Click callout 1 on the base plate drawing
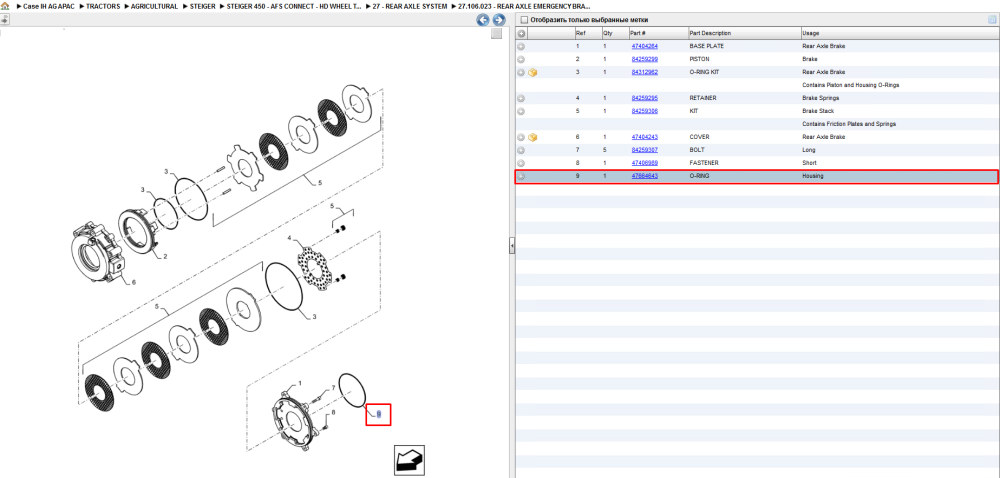This screenshot has height=478, width=1000. [x=300, y=384]
